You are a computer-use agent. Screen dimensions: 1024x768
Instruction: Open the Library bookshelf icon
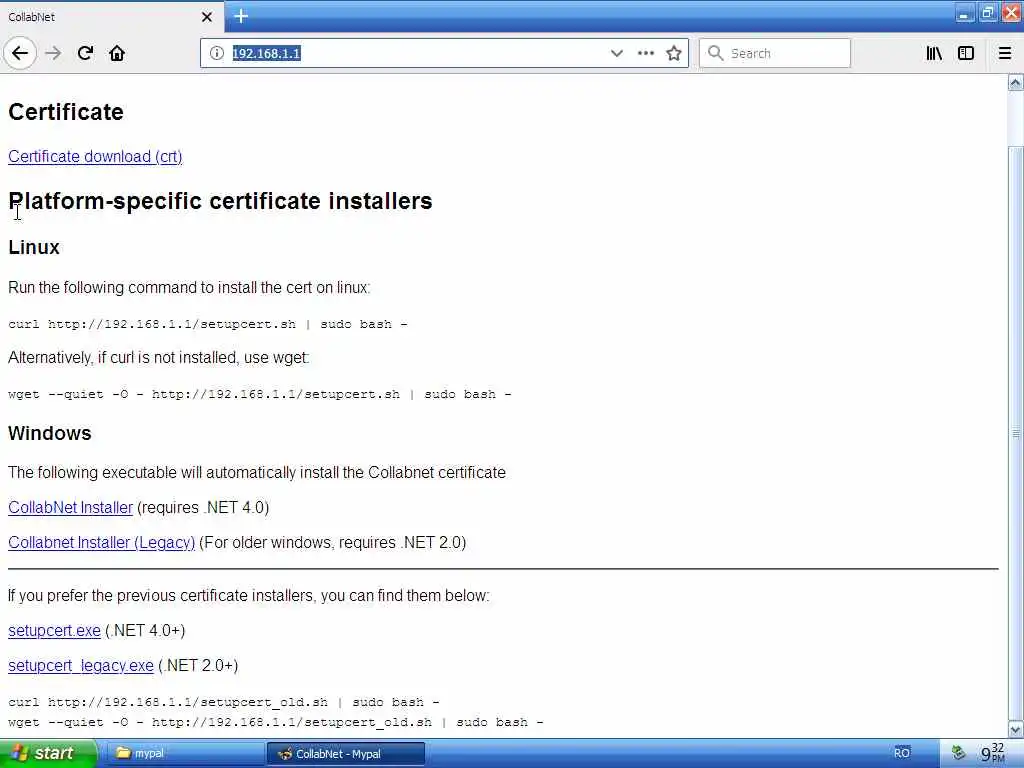pyautogui.click(x=934, y=53)
